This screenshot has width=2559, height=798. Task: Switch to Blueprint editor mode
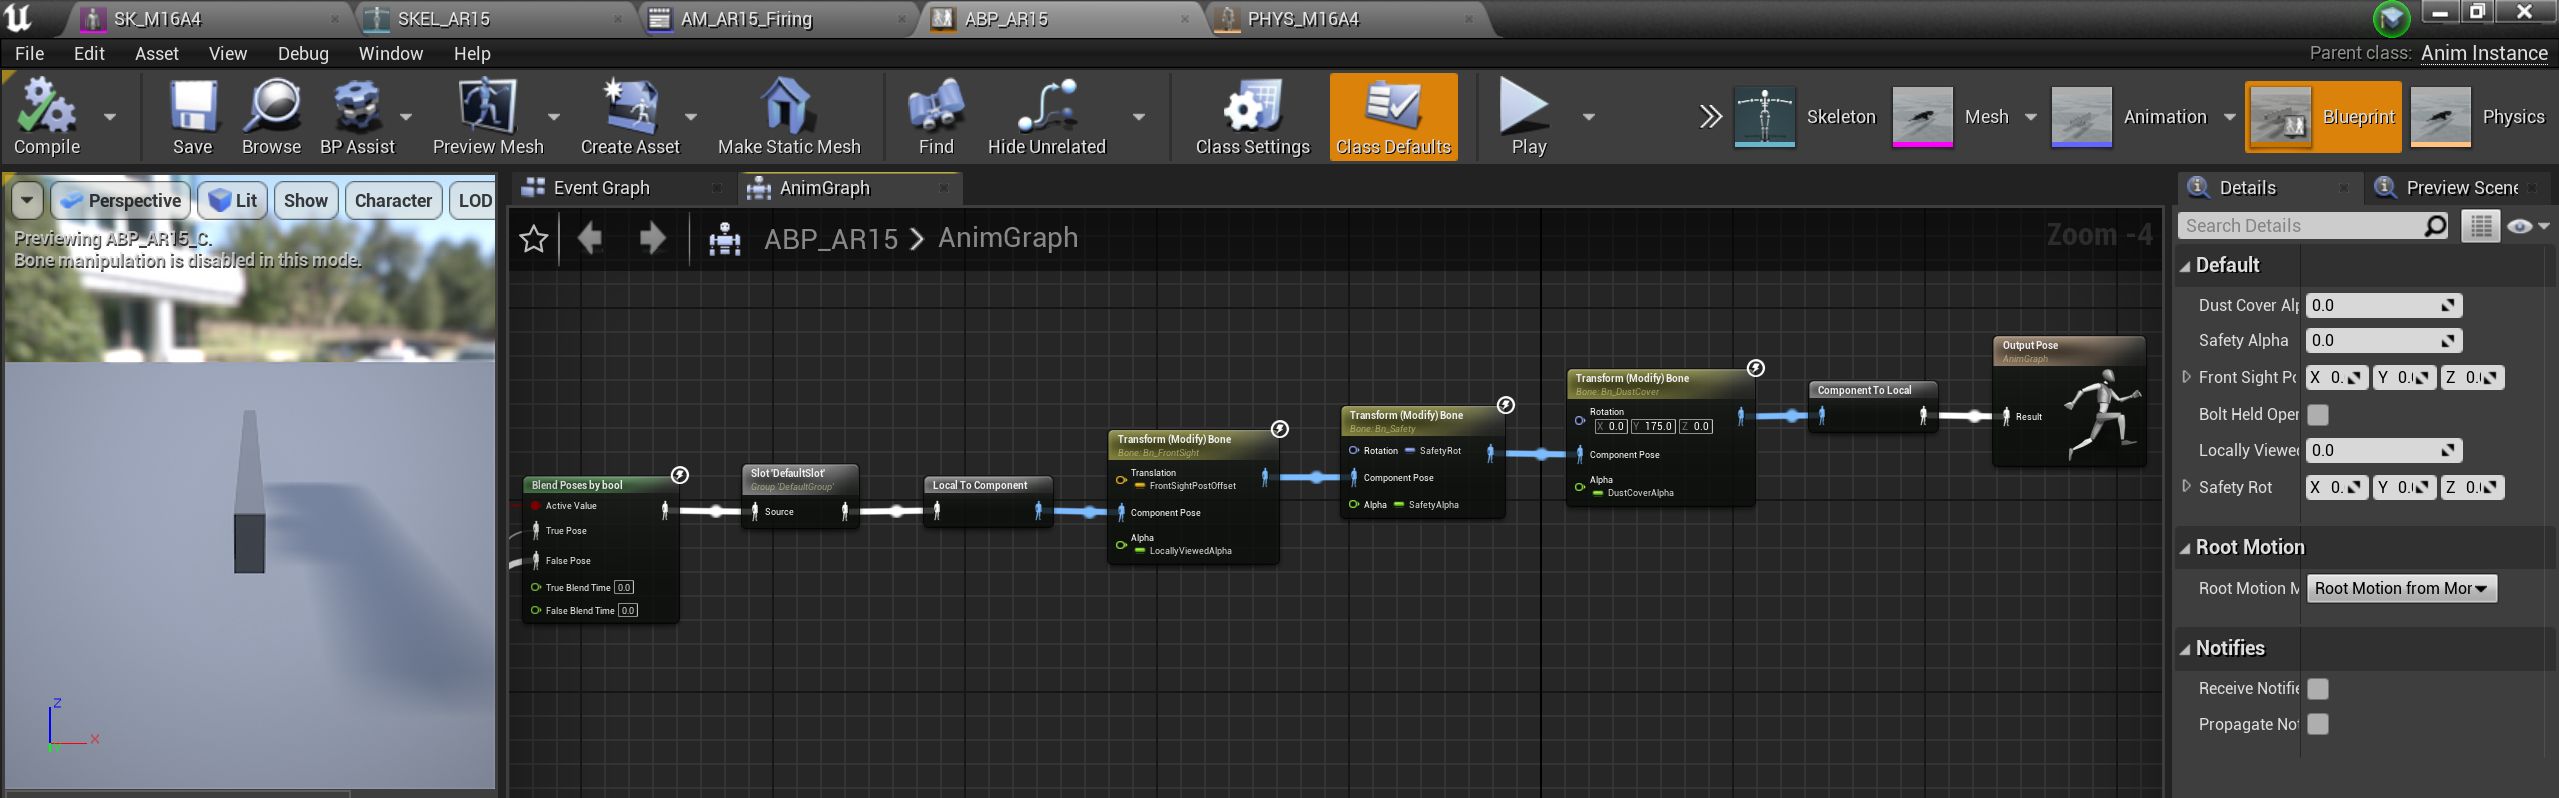click(x=2323, y=117)
